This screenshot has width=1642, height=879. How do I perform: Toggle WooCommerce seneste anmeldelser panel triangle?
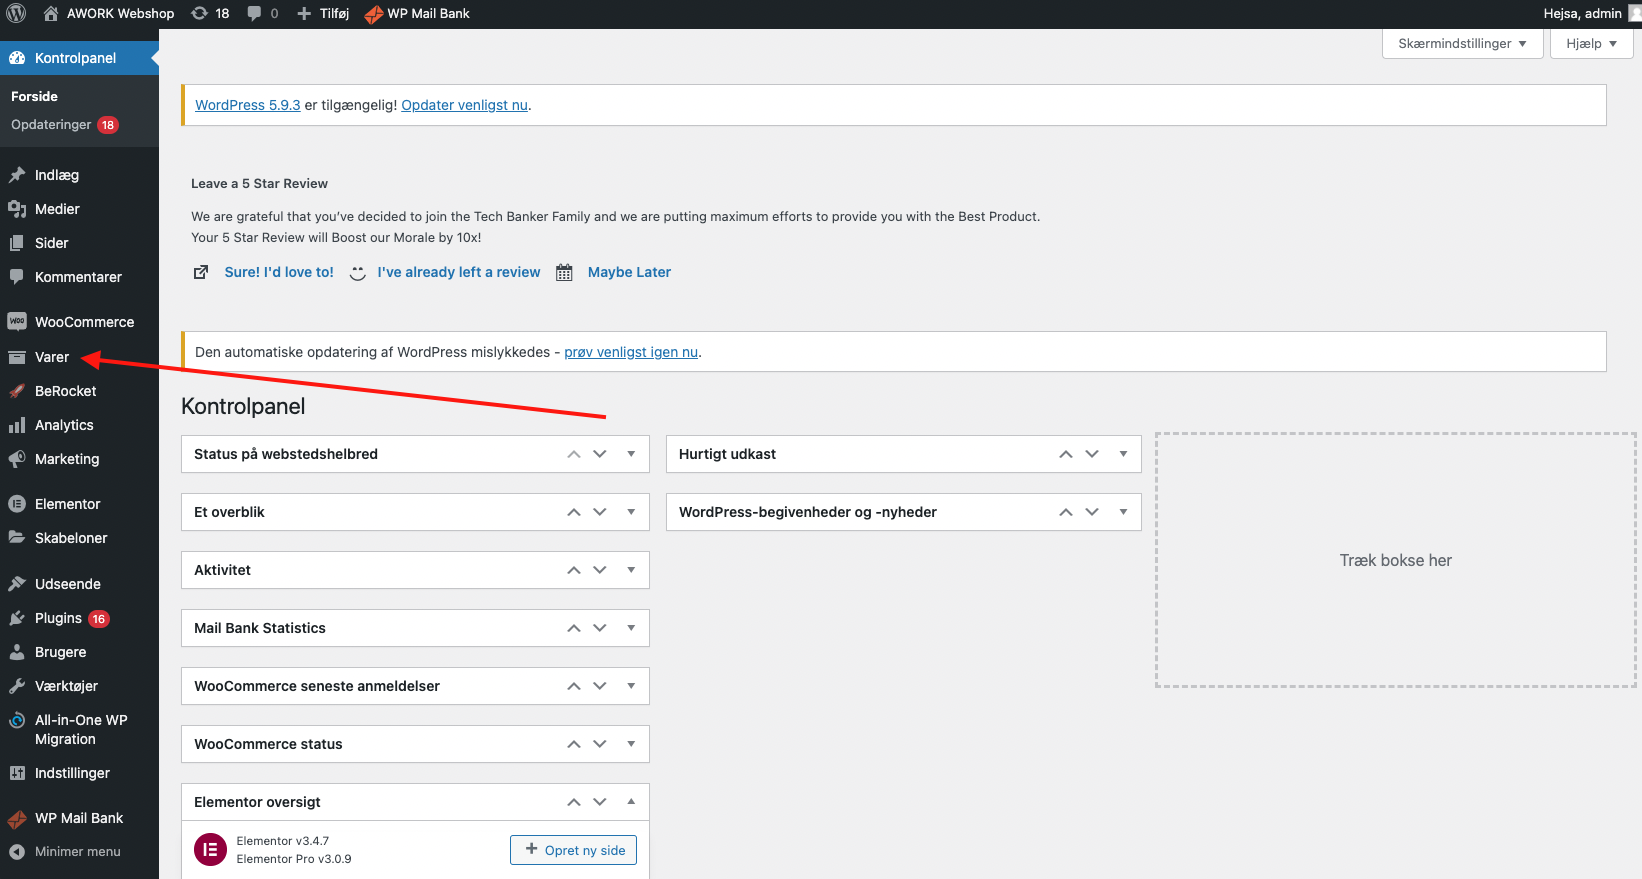pyautogui.click(x=631, y=686)
